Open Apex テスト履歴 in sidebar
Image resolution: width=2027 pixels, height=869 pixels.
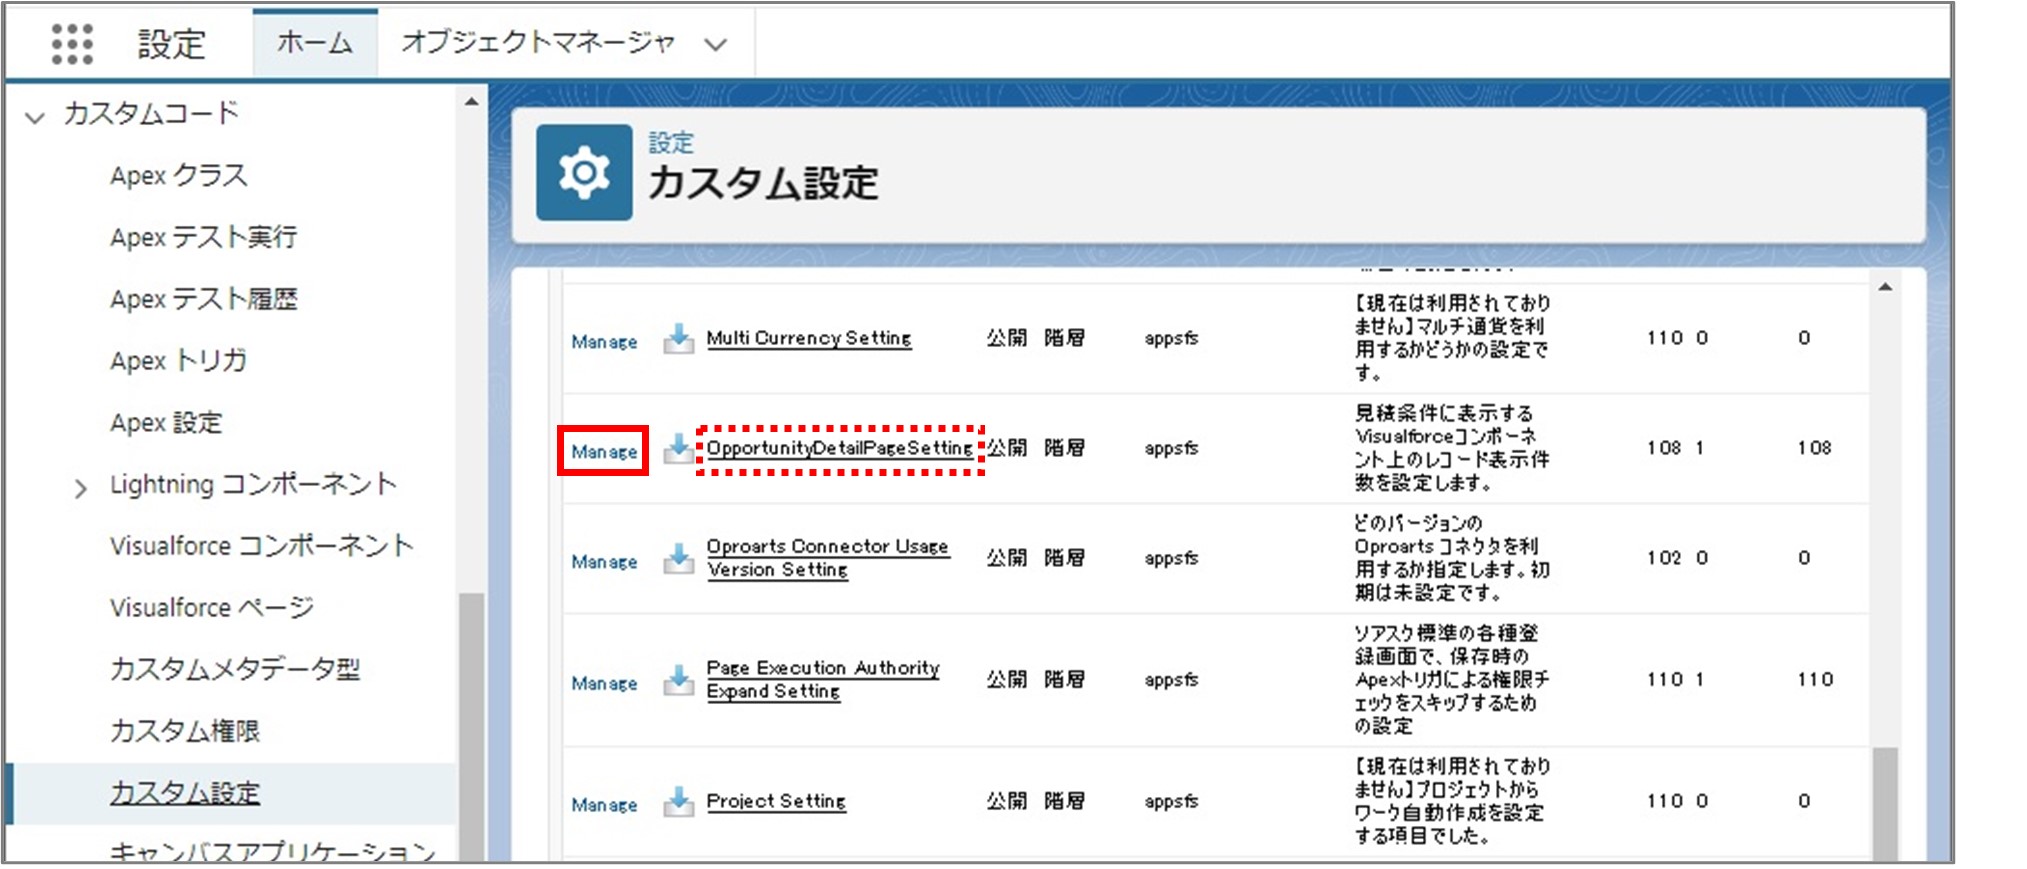pyautogui.click(x=203, y=299)
